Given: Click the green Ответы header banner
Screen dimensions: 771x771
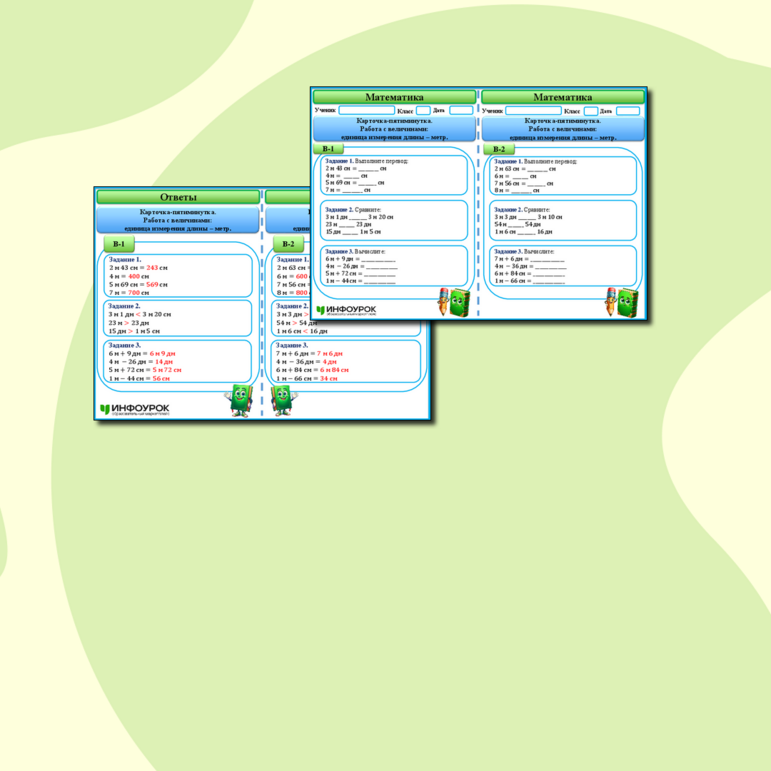Looking at the screenshot, I should pos(178,197).
